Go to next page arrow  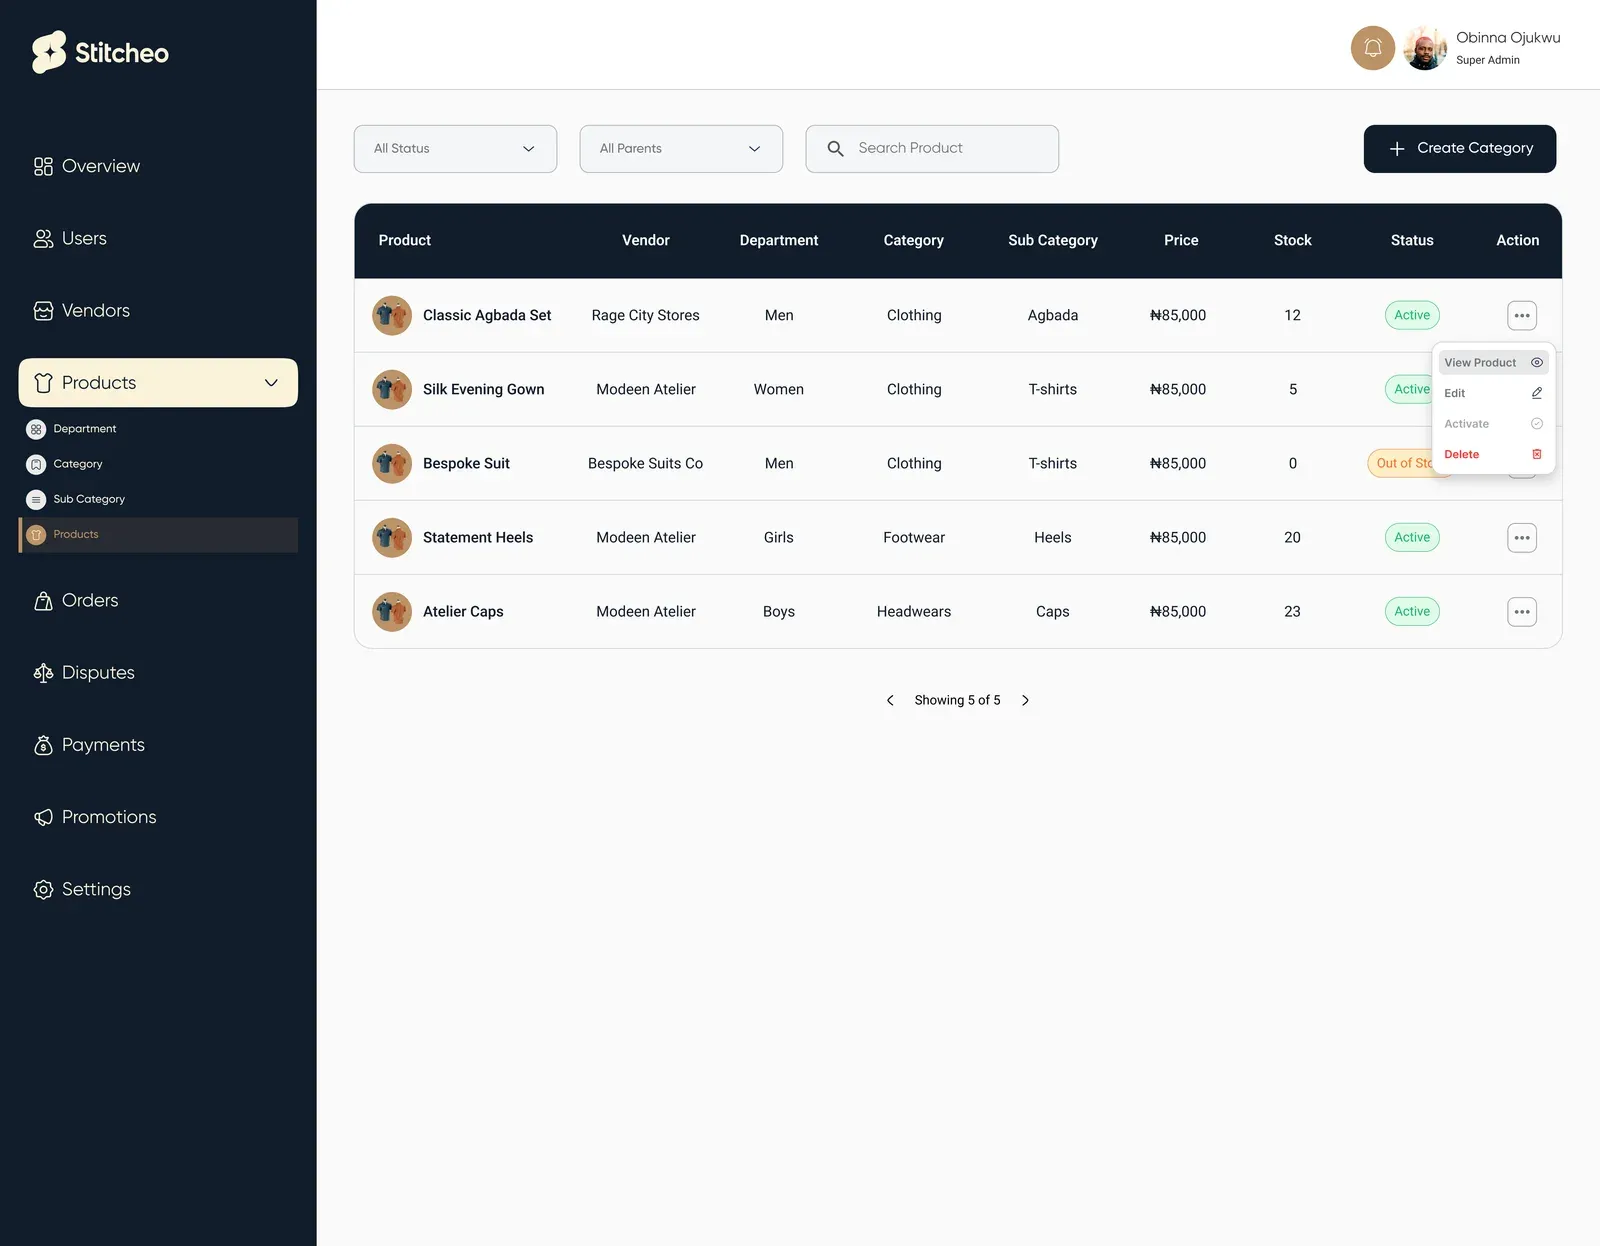(1025, 700)
